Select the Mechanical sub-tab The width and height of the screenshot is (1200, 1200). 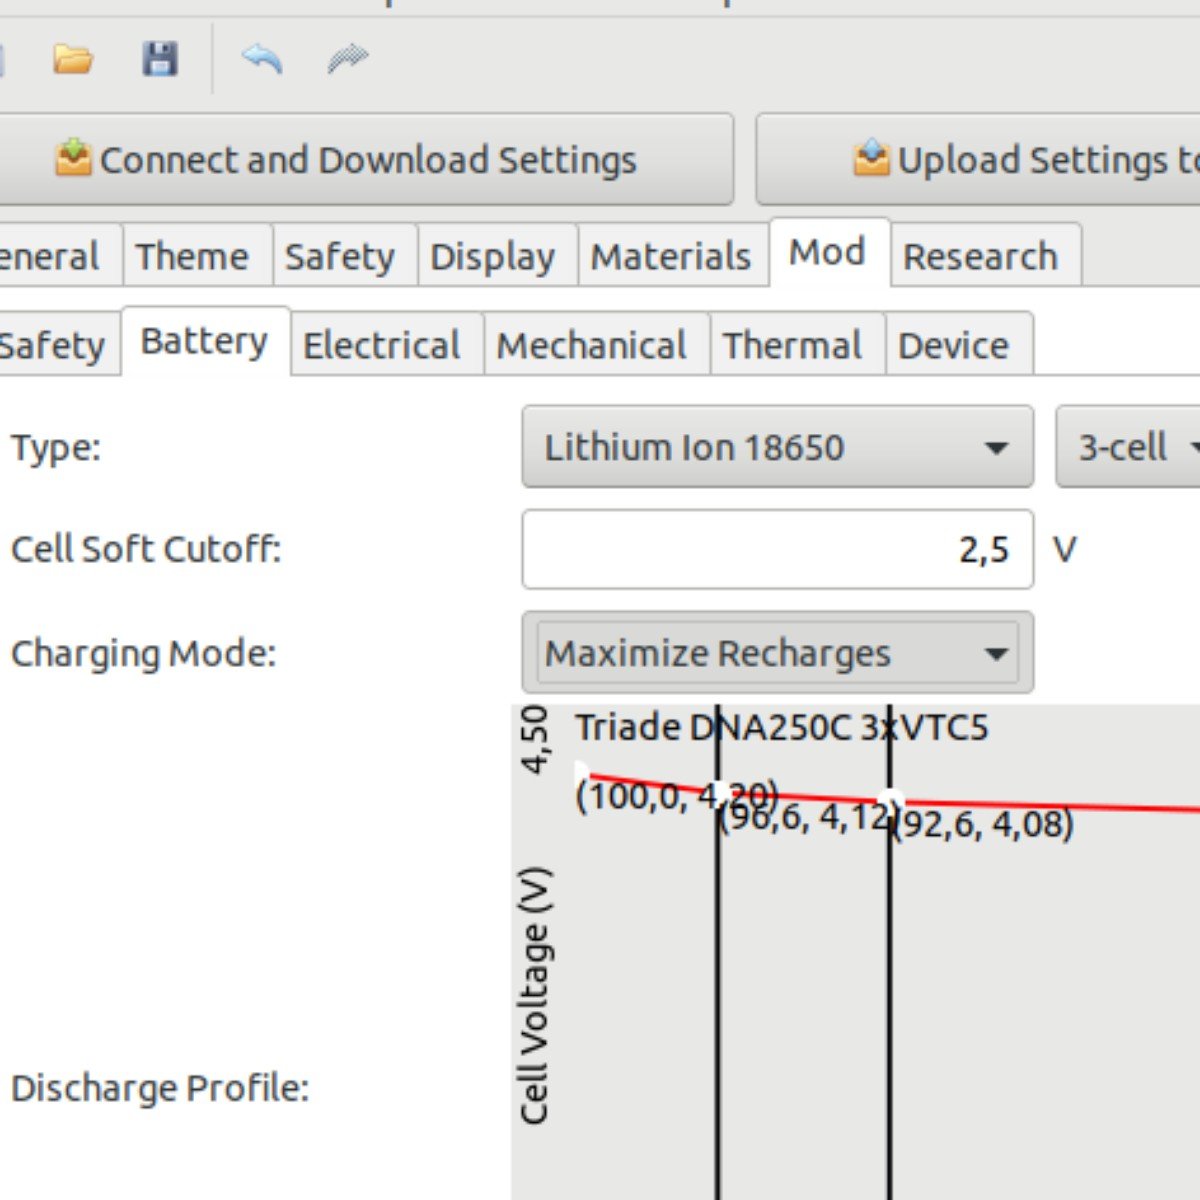(x=592, y=346)
